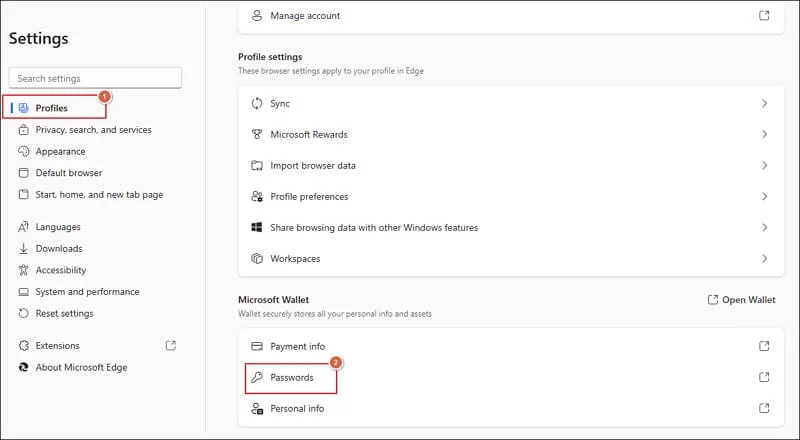Click the Profiles sidebar icon
800x440 pixels.
click(x=23, y=108)
